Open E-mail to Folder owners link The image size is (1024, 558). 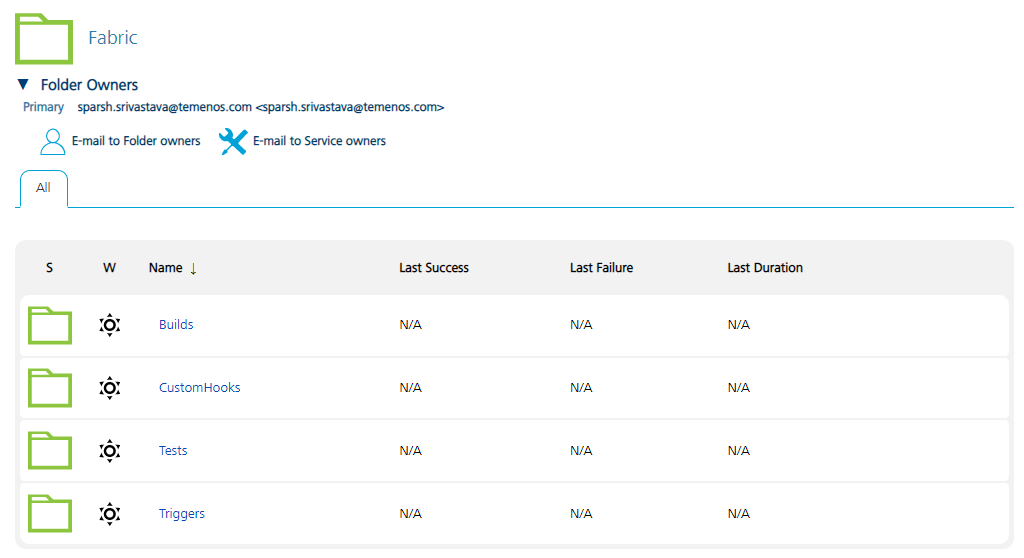click(x=136, y=142)
